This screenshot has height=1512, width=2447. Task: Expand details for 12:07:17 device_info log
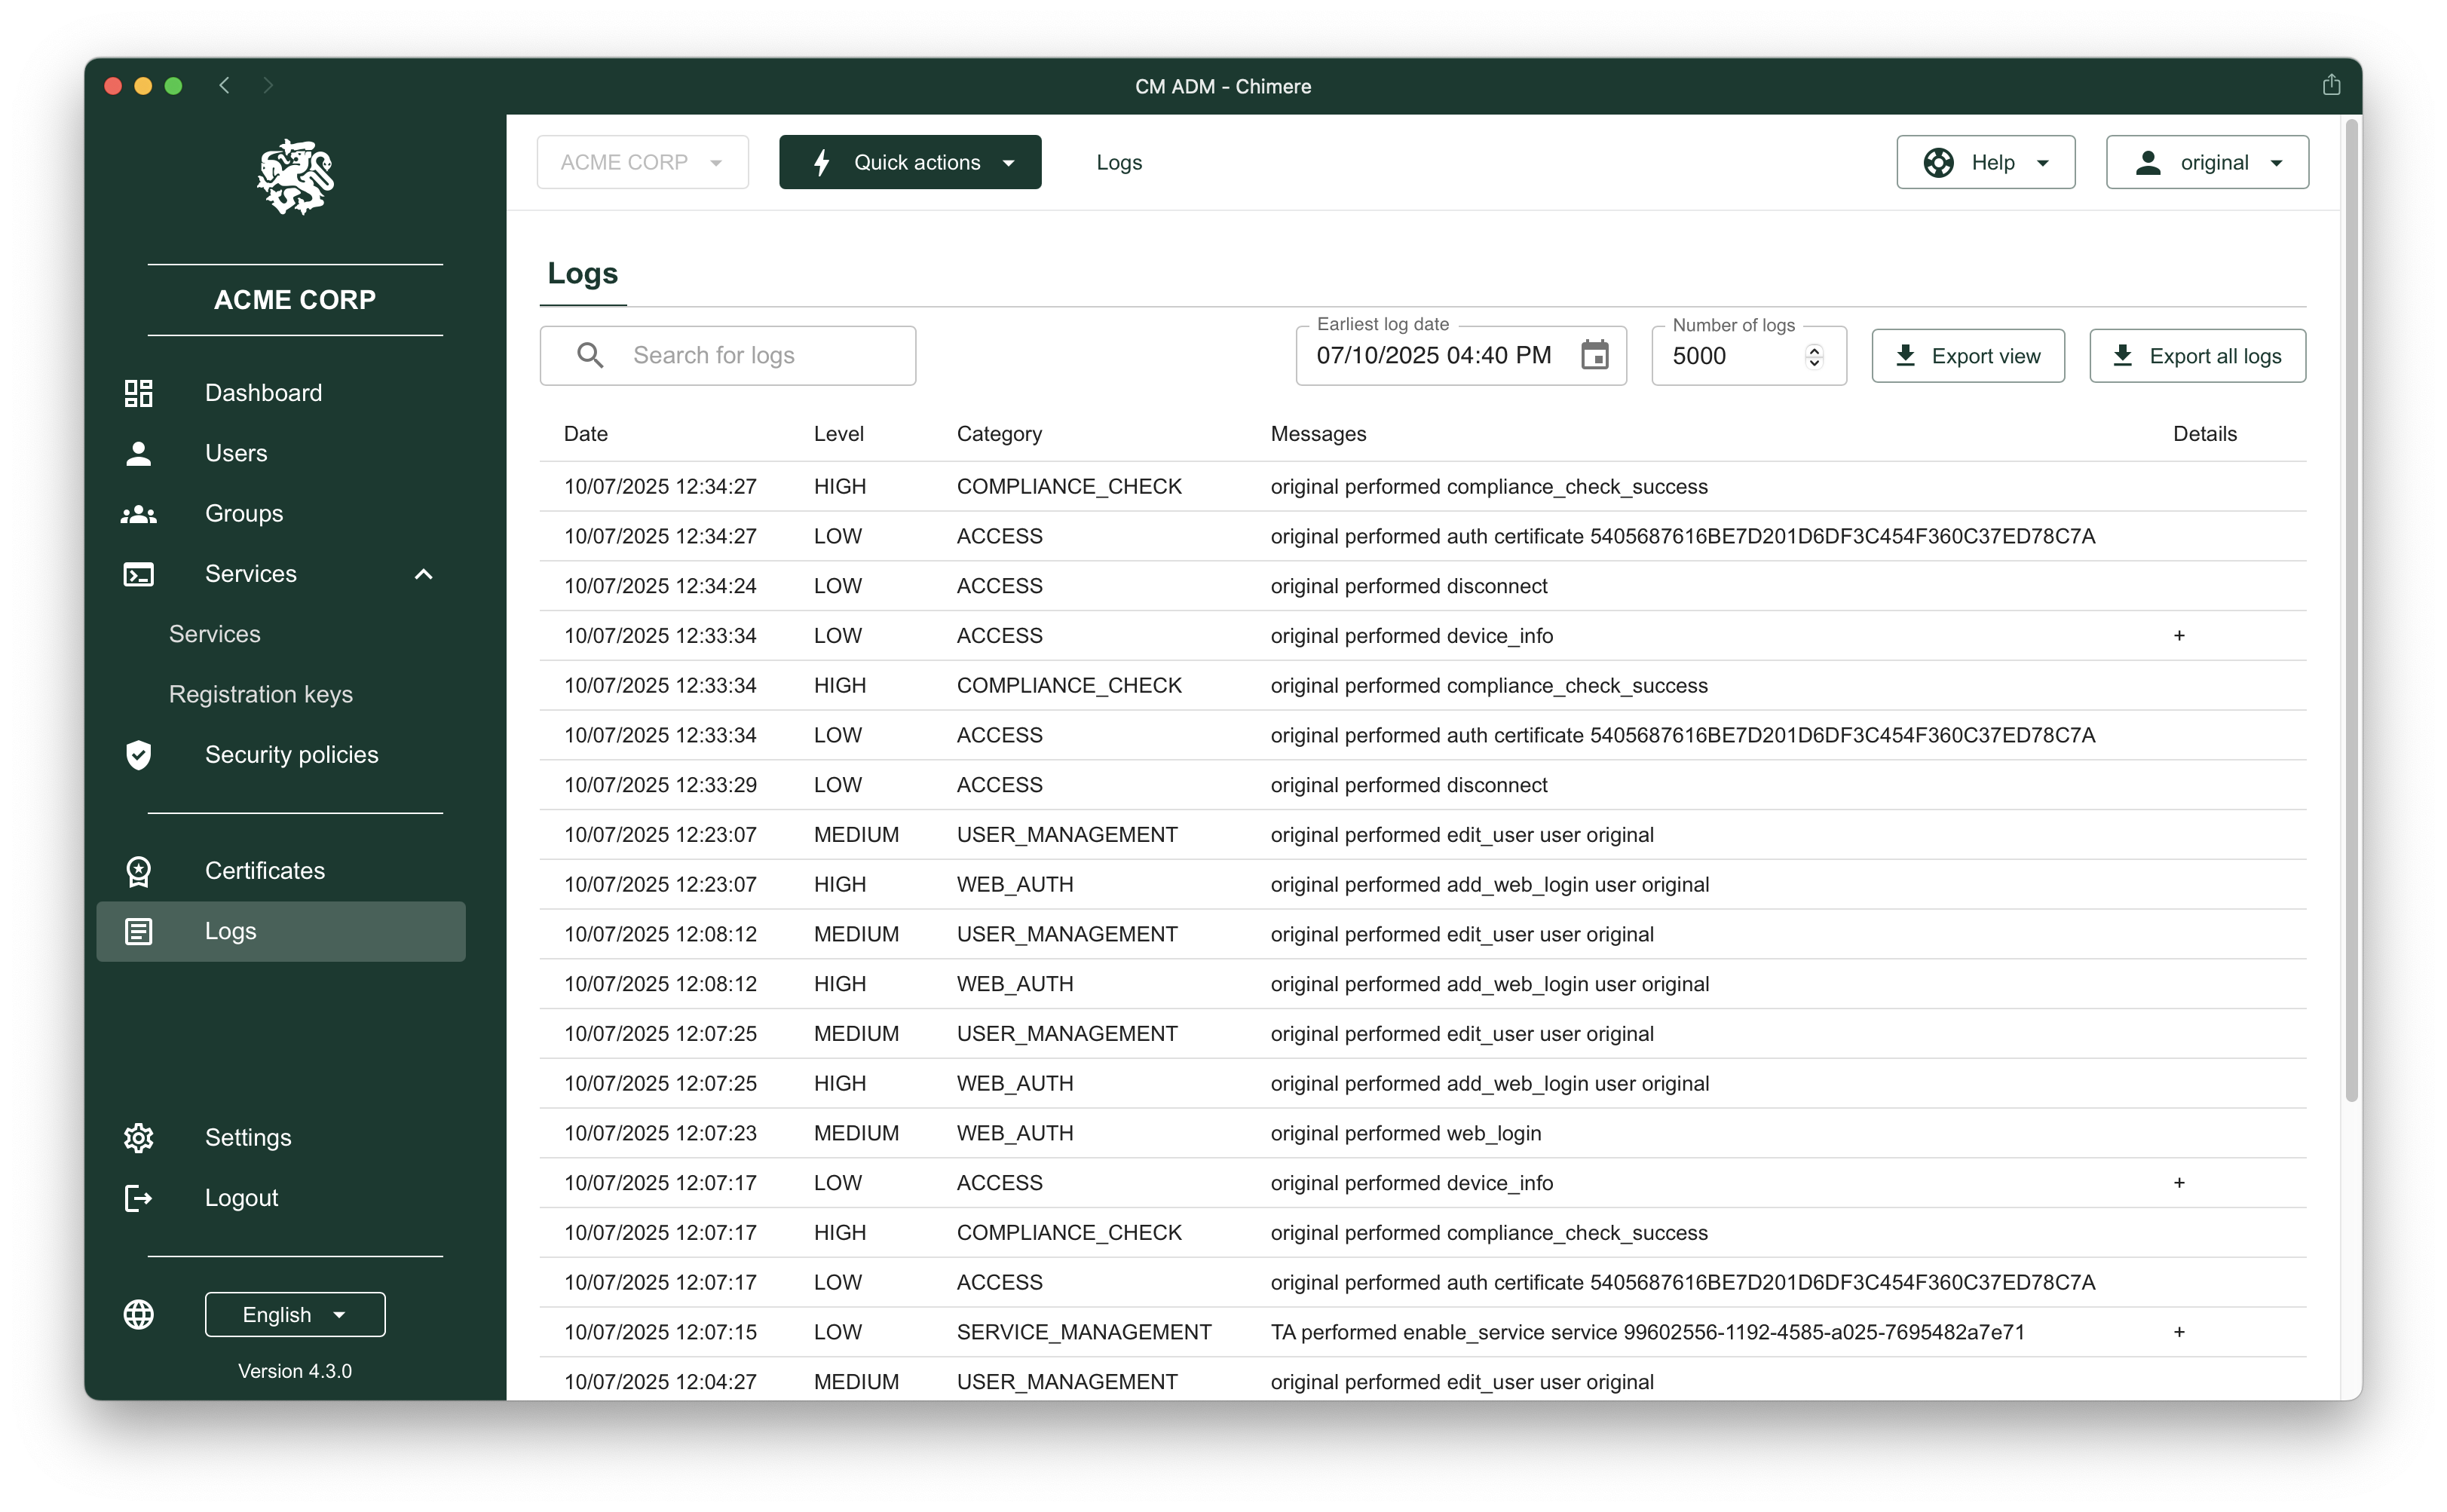pyautogui.click(x=2179, y=1183)
